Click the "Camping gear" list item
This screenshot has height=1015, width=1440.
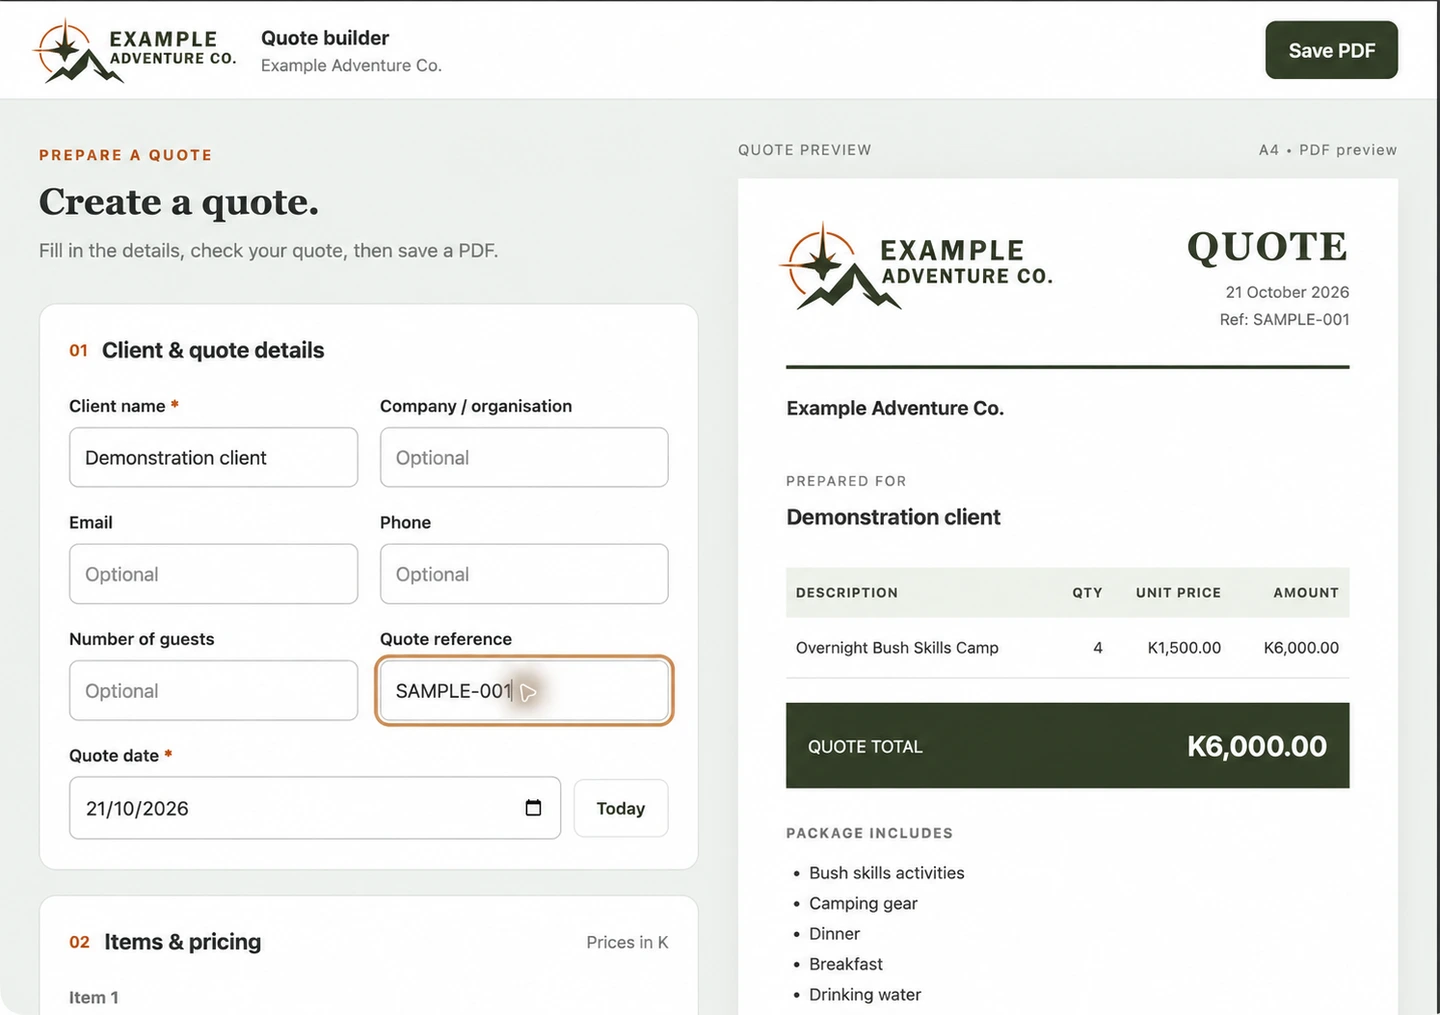tap(863, 903)
